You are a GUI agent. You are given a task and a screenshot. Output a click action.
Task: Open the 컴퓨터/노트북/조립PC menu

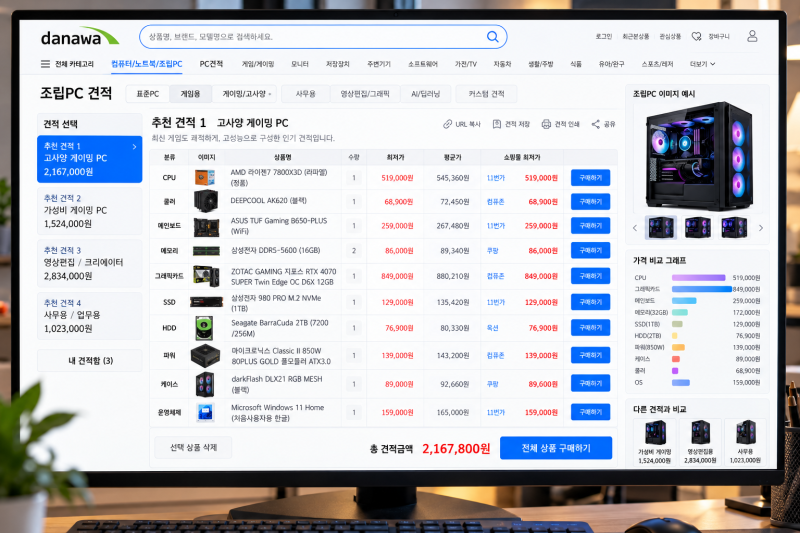pyautogui.click(x=147, y=64)
